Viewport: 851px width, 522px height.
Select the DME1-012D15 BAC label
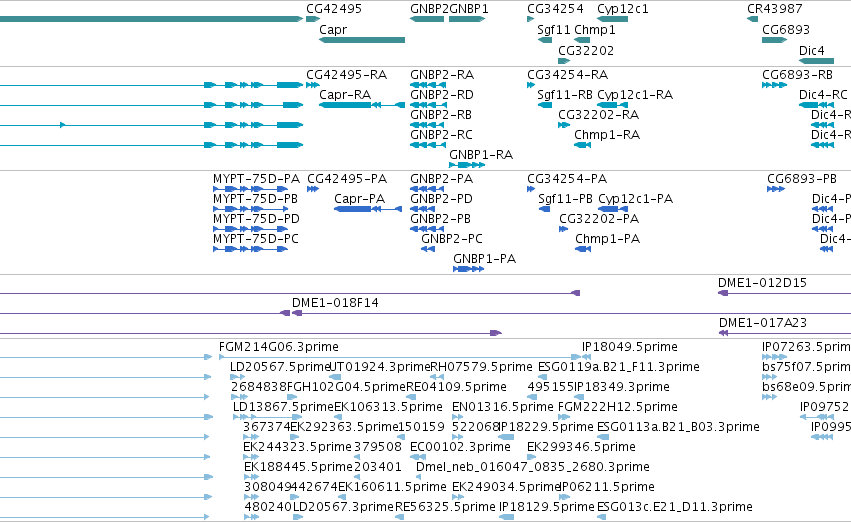763,283
